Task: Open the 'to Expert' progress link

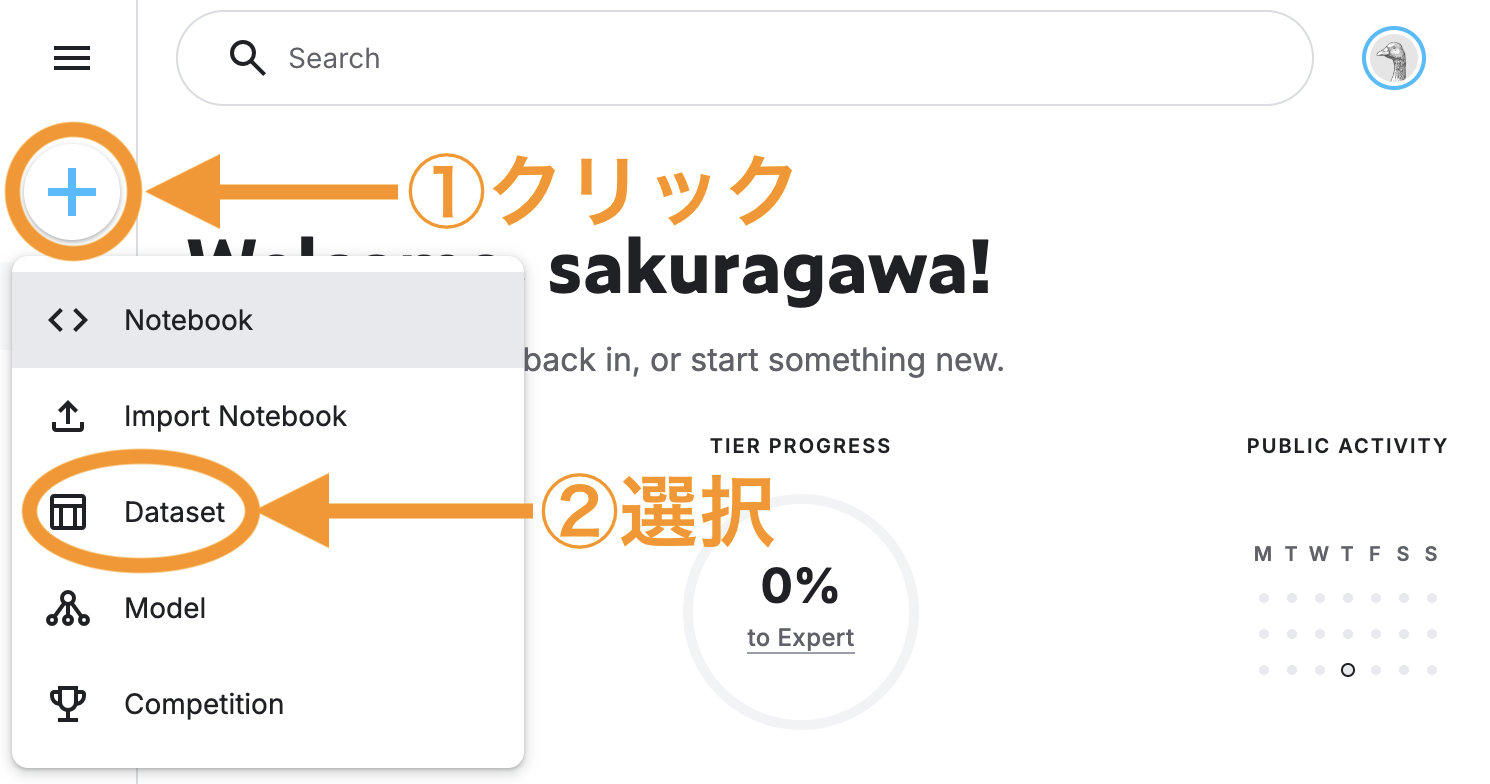Action: 800,637
